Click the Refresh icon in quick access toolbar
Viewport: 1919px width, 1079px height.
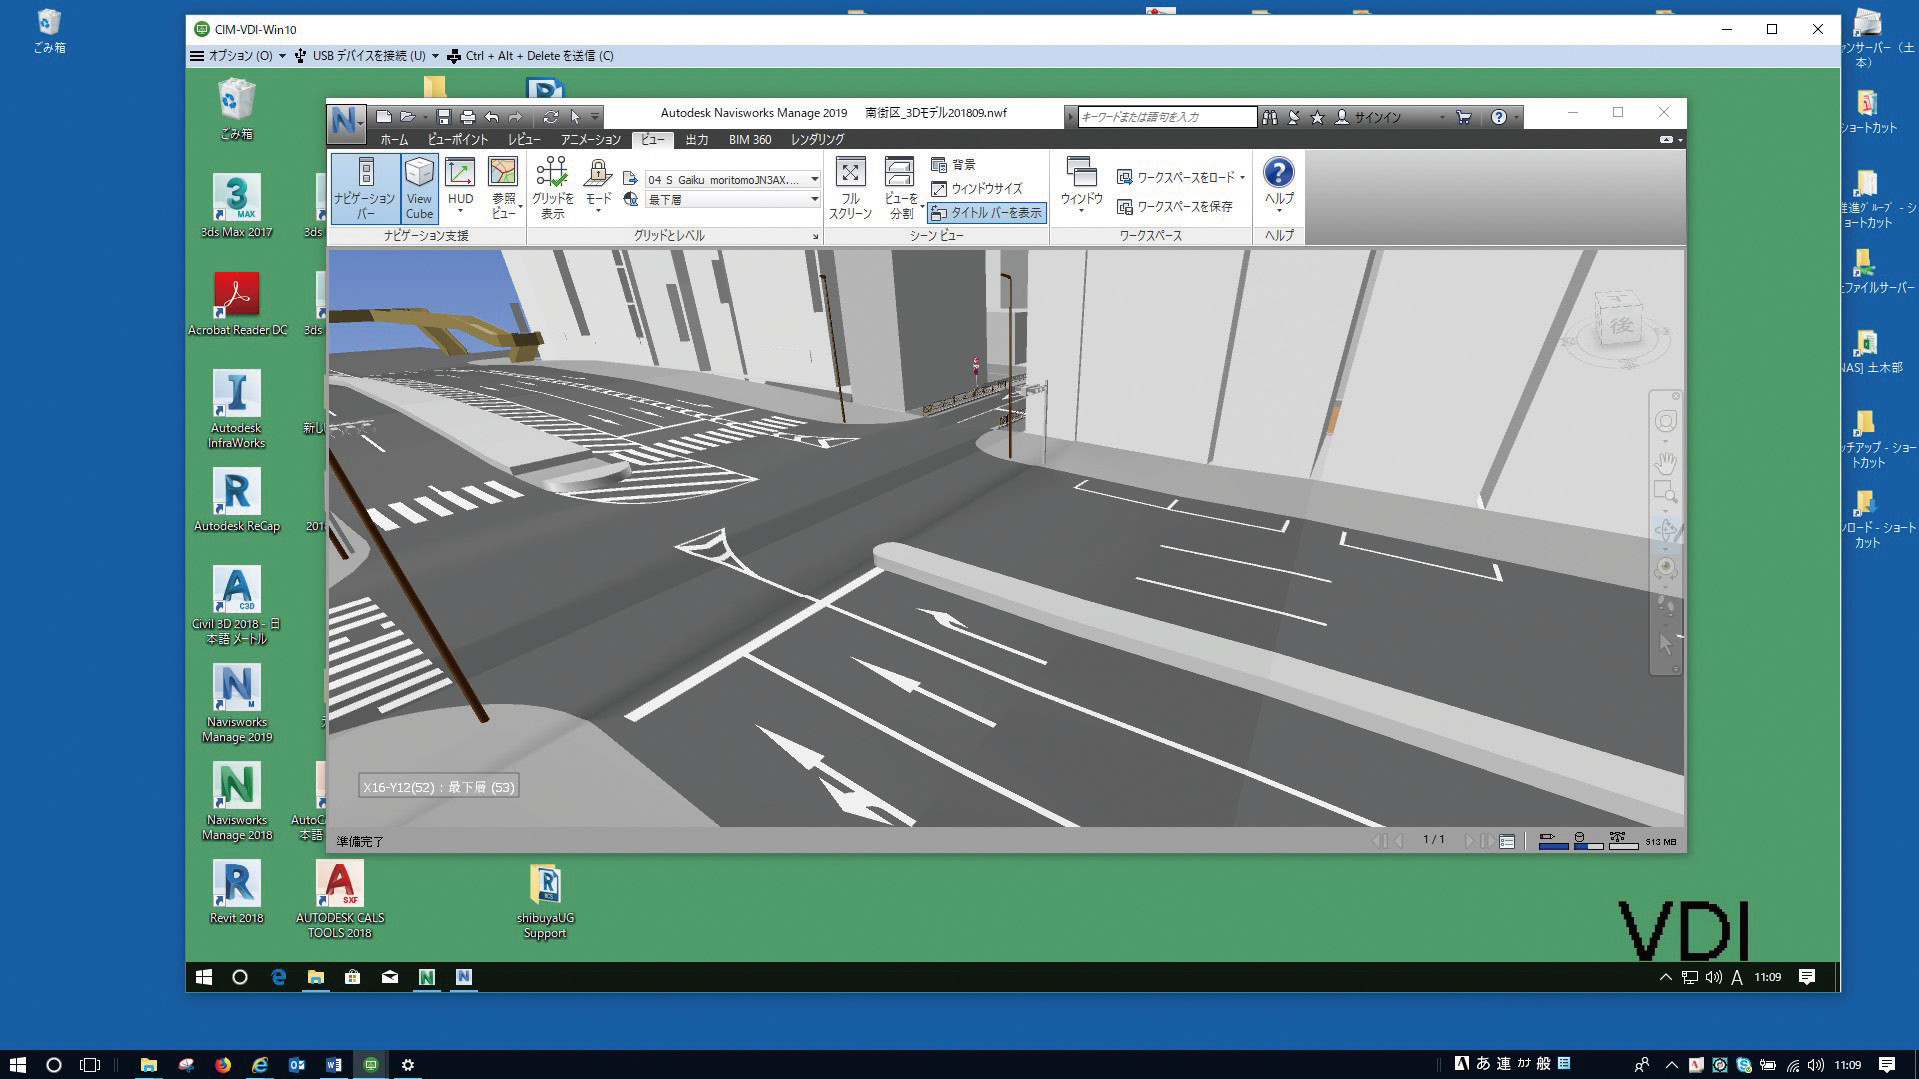point(550,117)
